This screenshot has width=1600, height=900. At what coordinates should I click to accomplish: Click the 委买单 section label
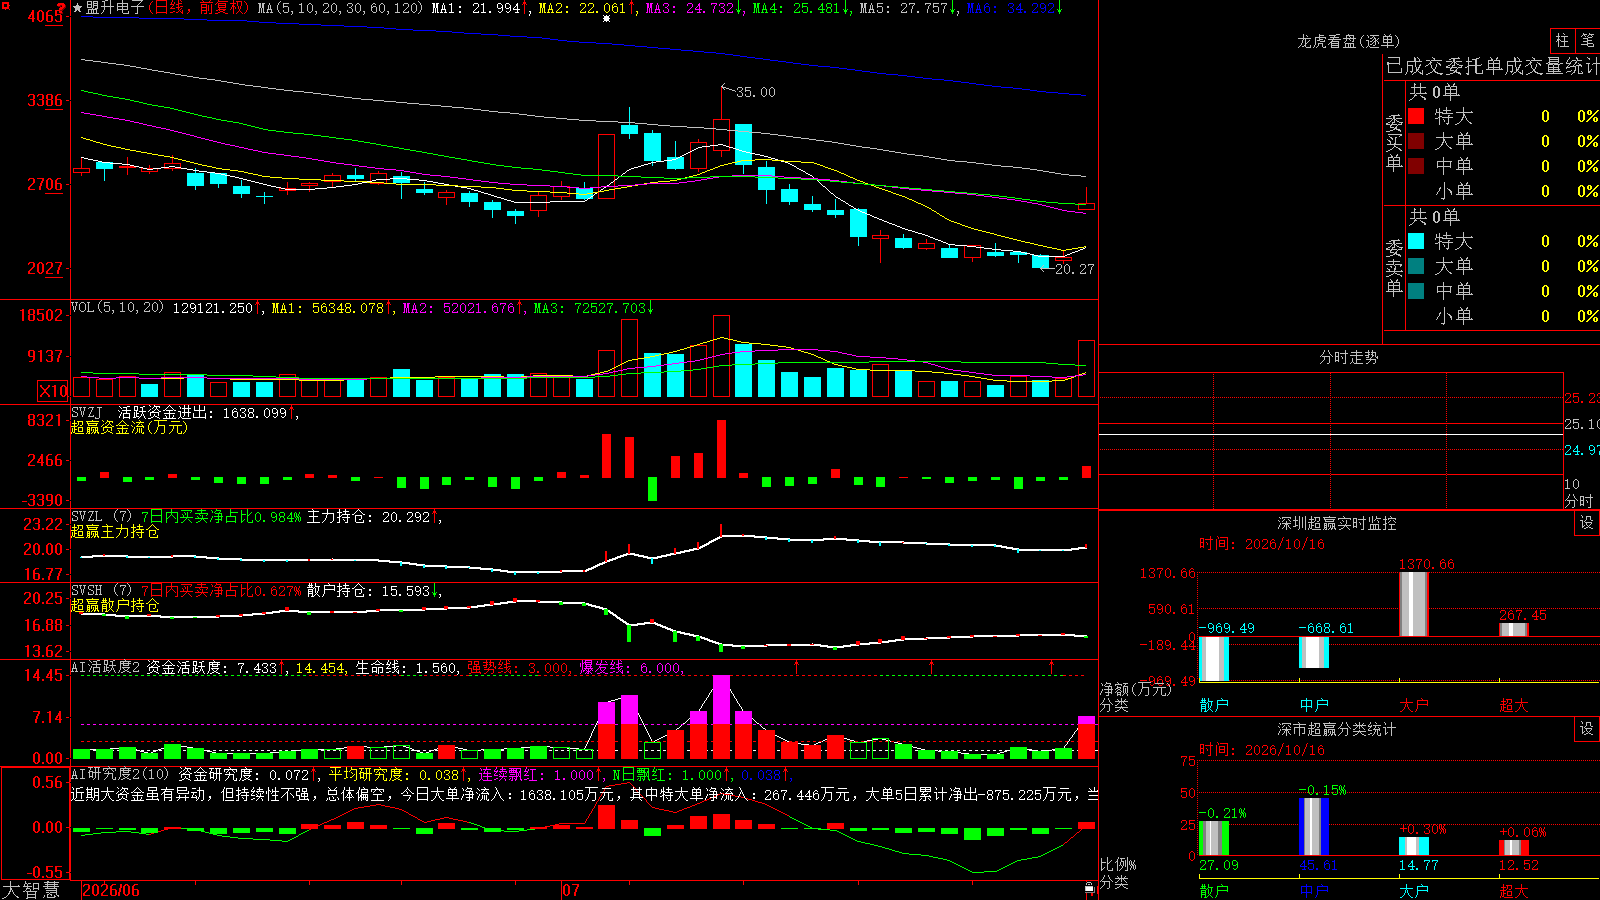(x=1394, y=142)
